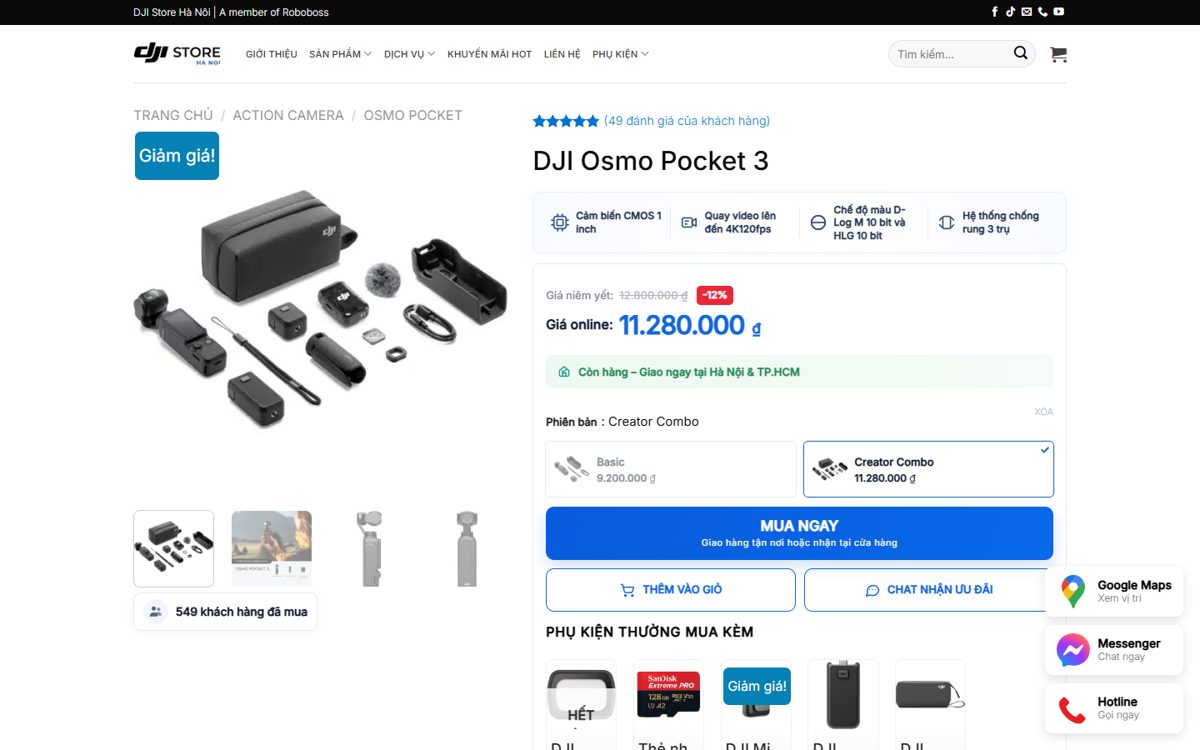Click XÓA to clear version selection
The image size is (1200, 750).
tap(1044, 412)
